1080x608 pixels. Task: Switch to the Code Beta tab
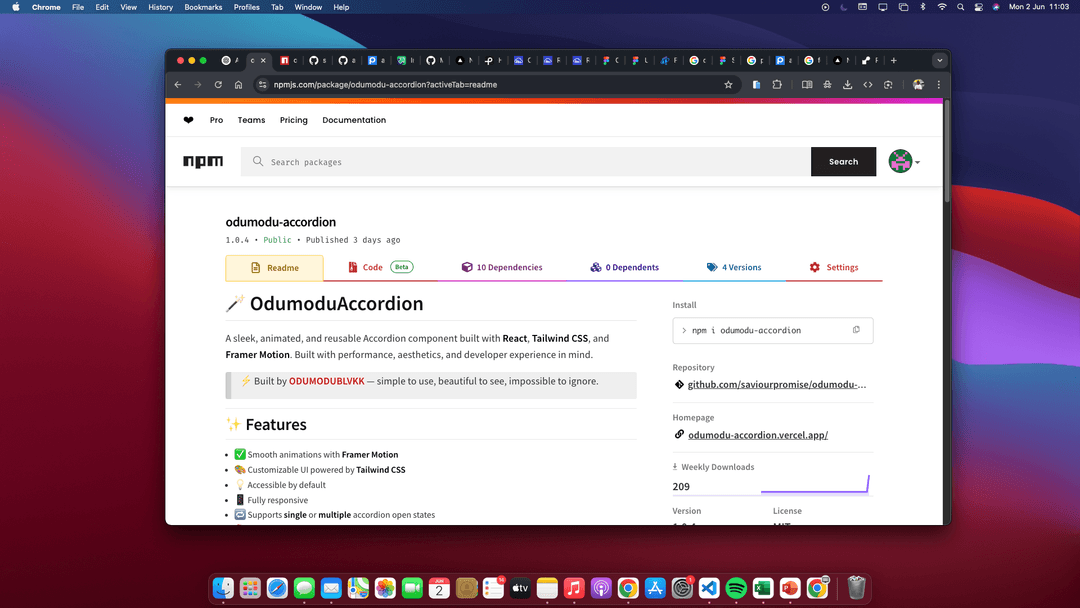380,267
